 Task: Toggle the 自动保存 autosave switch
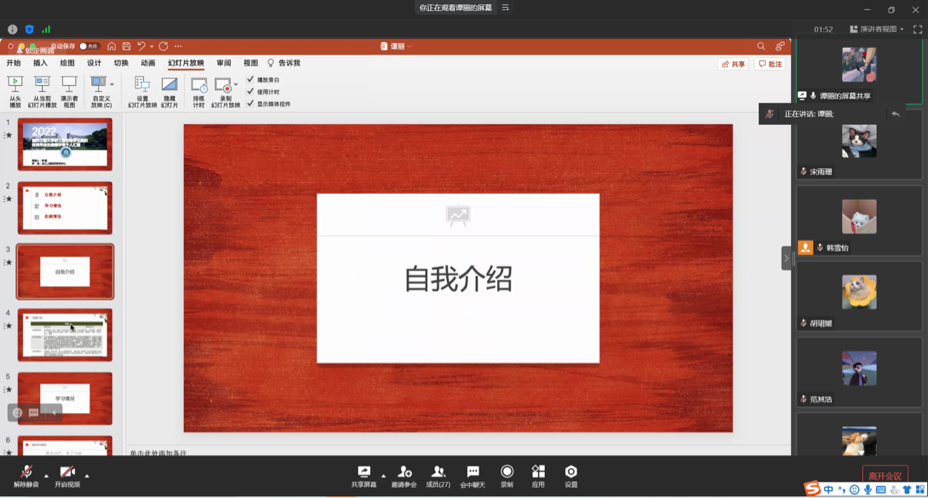[x=89, y=46]
